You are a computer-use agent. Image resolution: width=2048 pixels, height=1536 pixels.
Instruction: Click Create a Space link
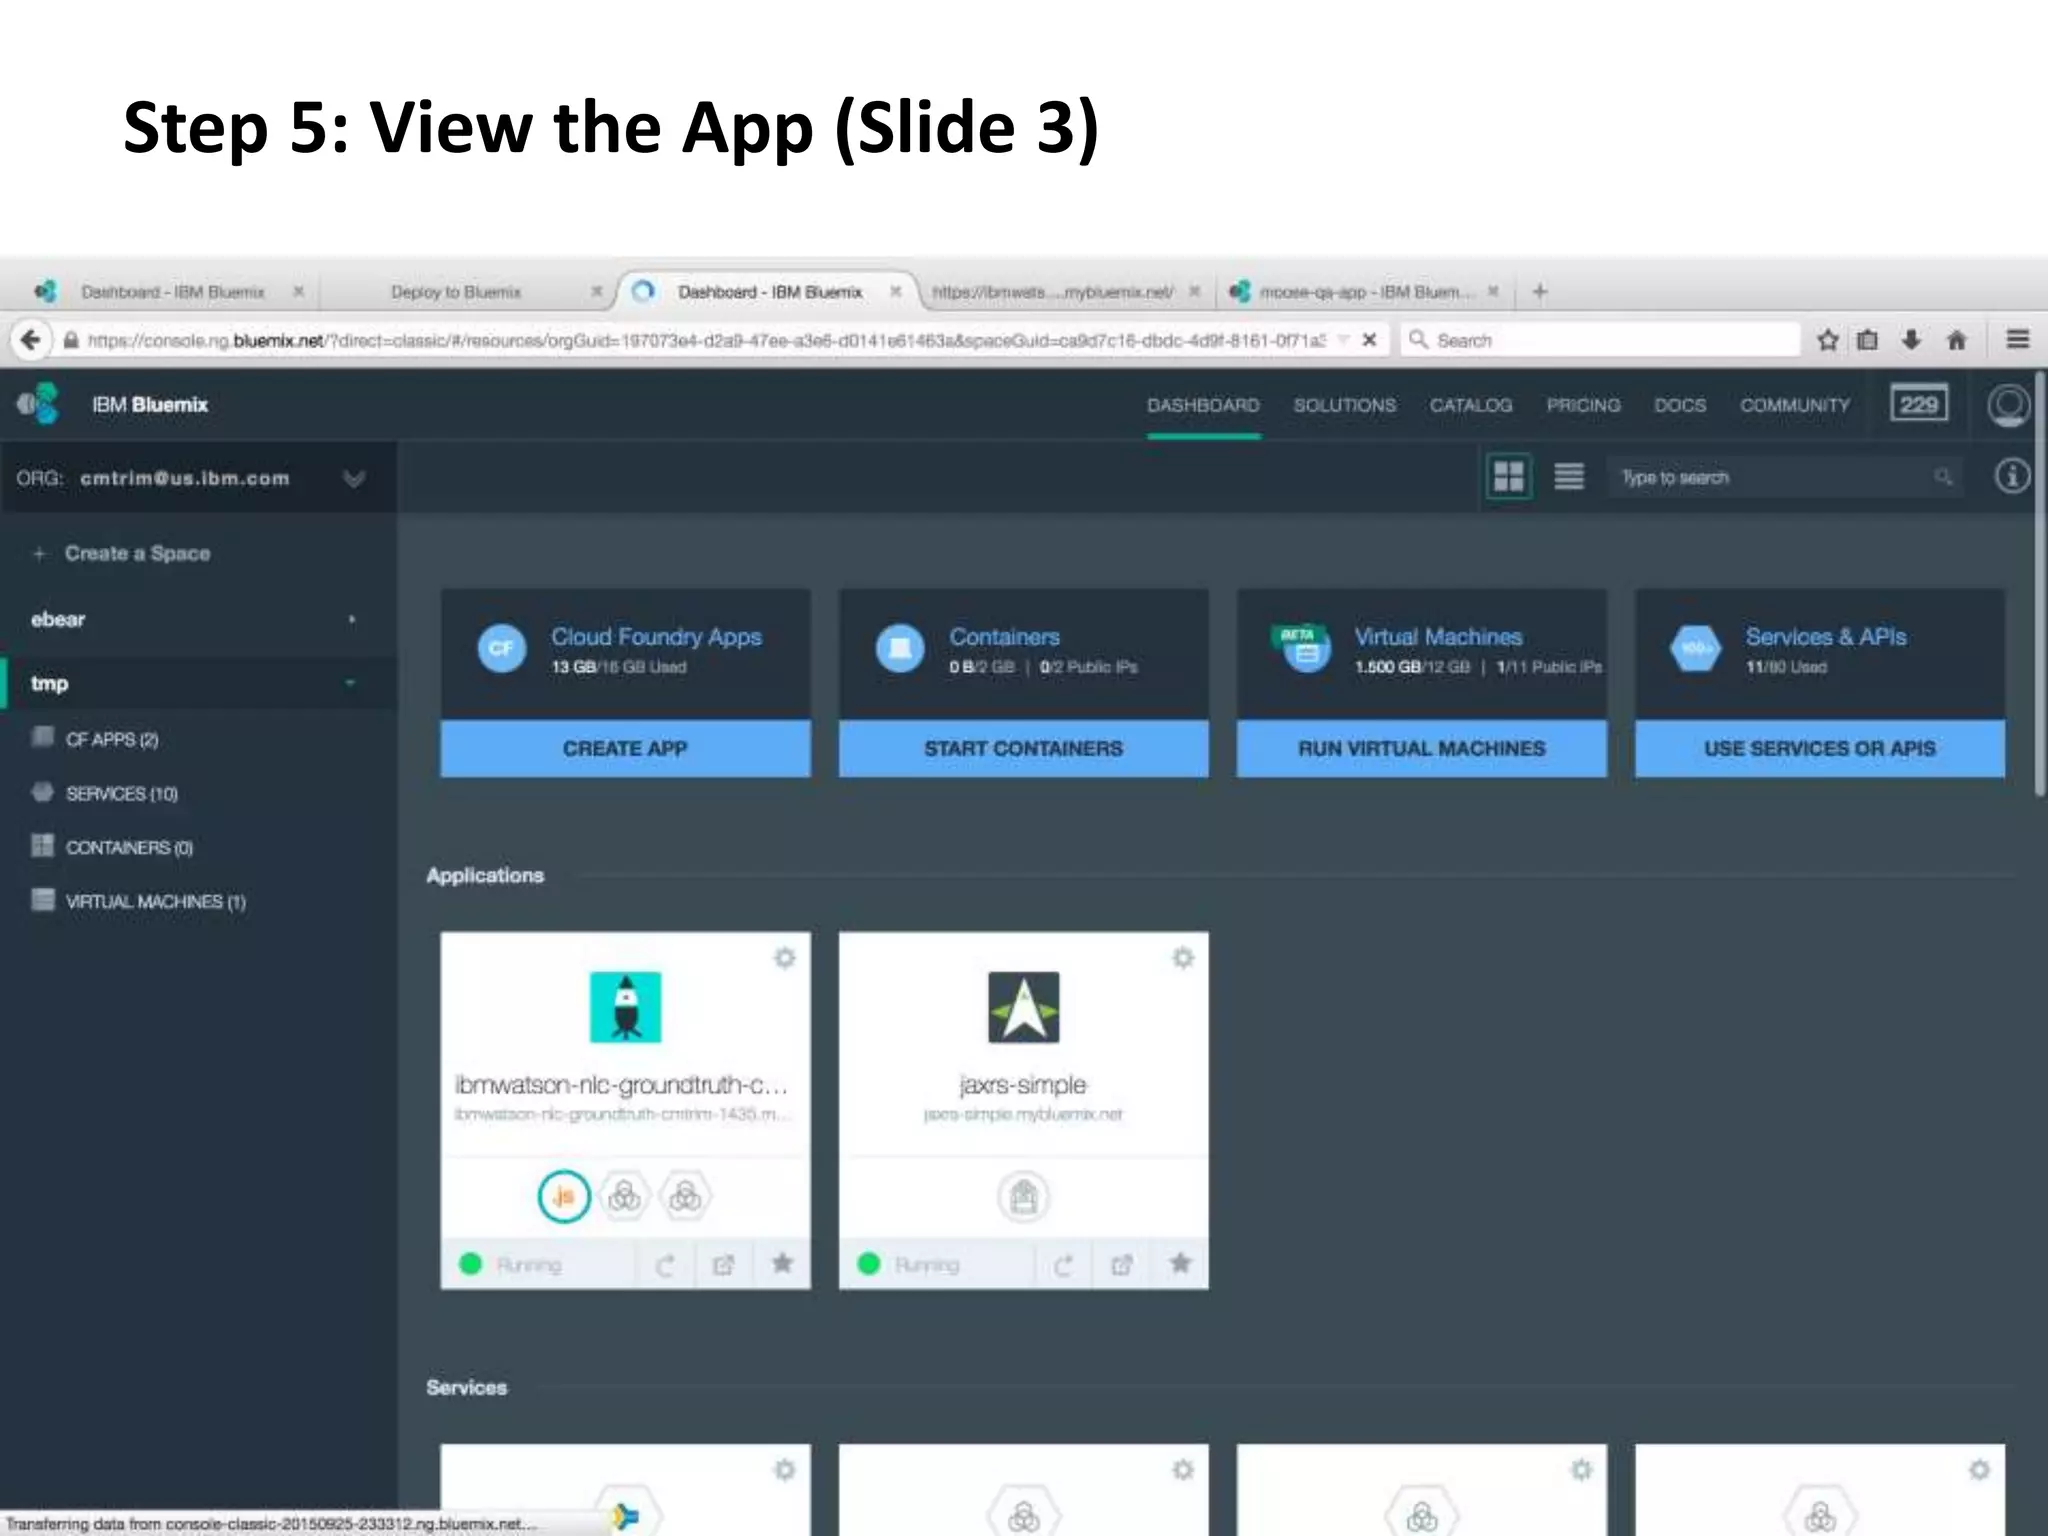click(x=137, y=553)
